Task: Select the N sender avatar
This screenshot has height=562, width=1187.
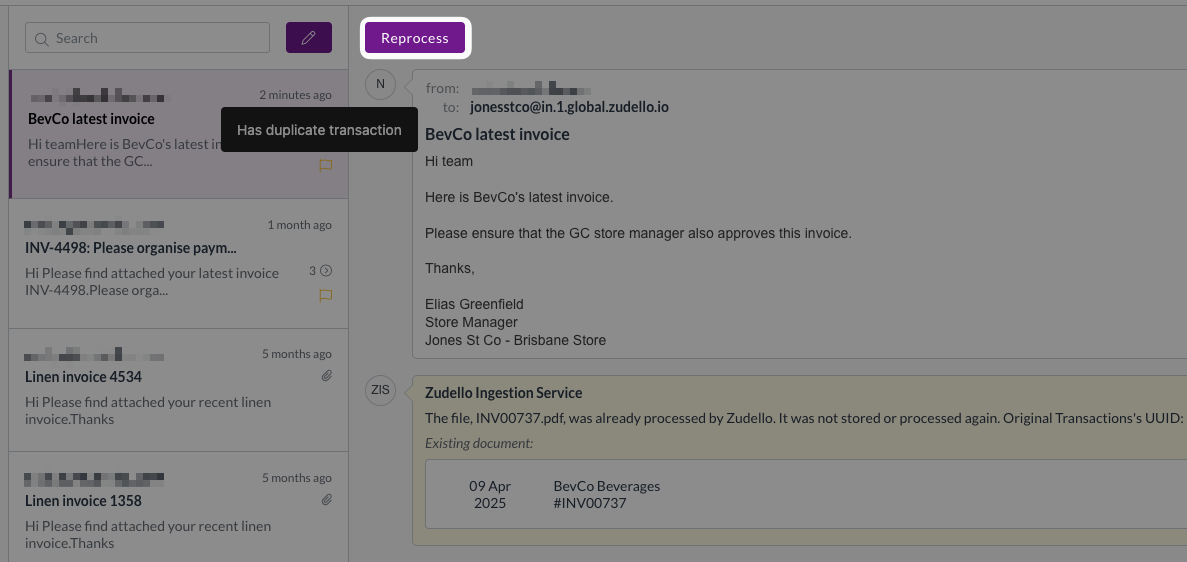Action: [380, 84]
